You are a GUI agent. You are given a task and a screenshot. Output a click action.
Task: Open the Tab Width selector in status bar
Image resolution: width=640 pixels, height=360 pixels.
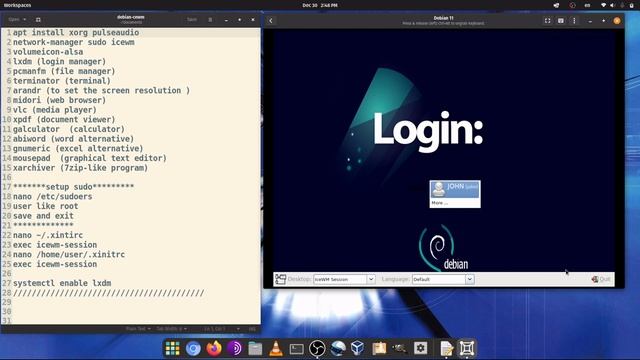tap(171, 329)
